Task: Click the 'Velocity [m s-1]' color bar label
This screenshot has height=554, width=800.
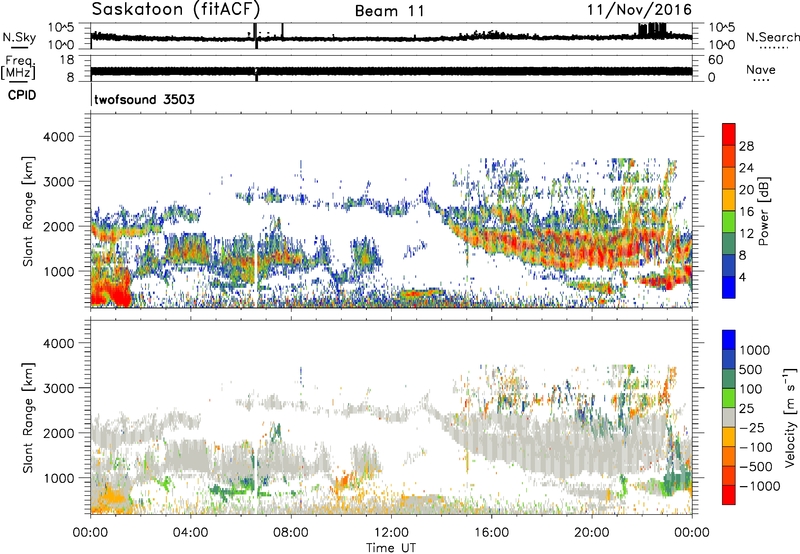Action: click(790, 417)
